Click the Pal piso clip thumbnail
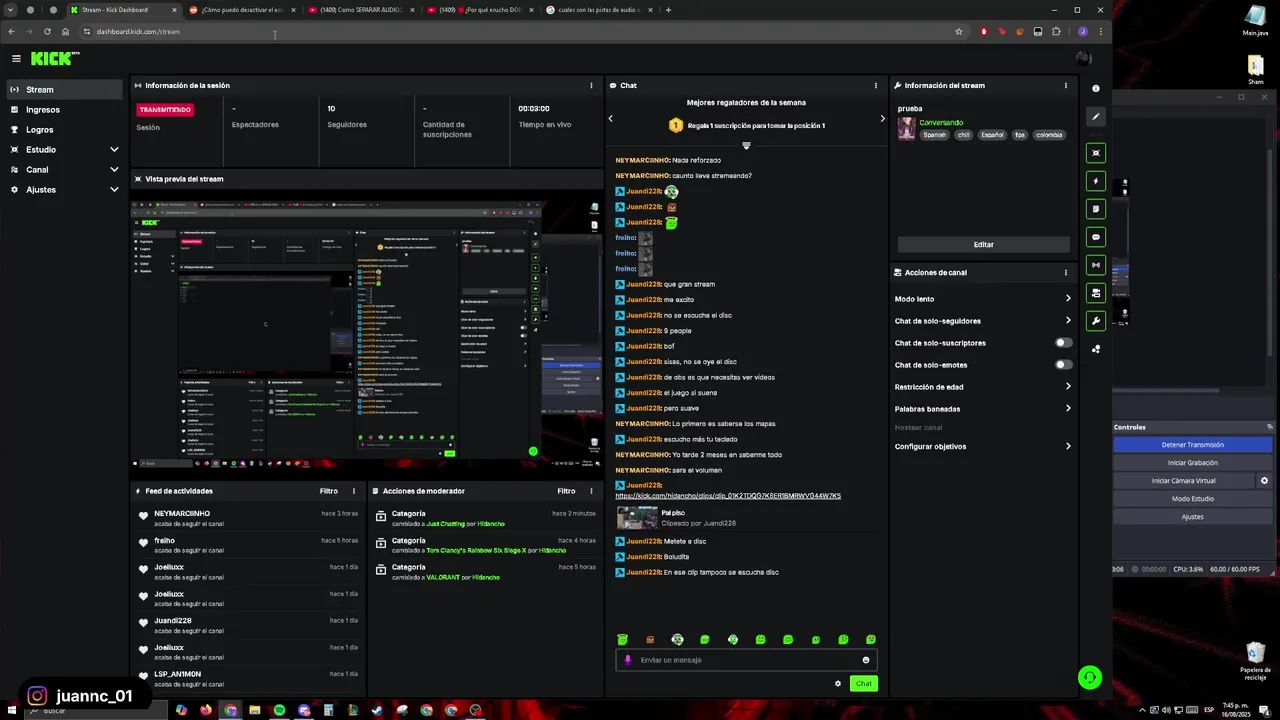 (x=637, y=518)
